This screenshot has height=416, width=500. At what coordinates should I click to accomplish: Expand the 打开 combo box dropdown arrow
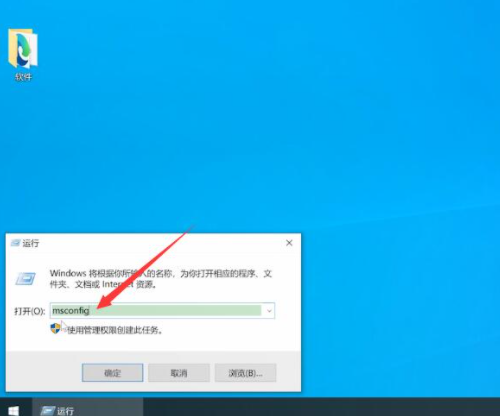pyautogui.click(x=269, y=311)
